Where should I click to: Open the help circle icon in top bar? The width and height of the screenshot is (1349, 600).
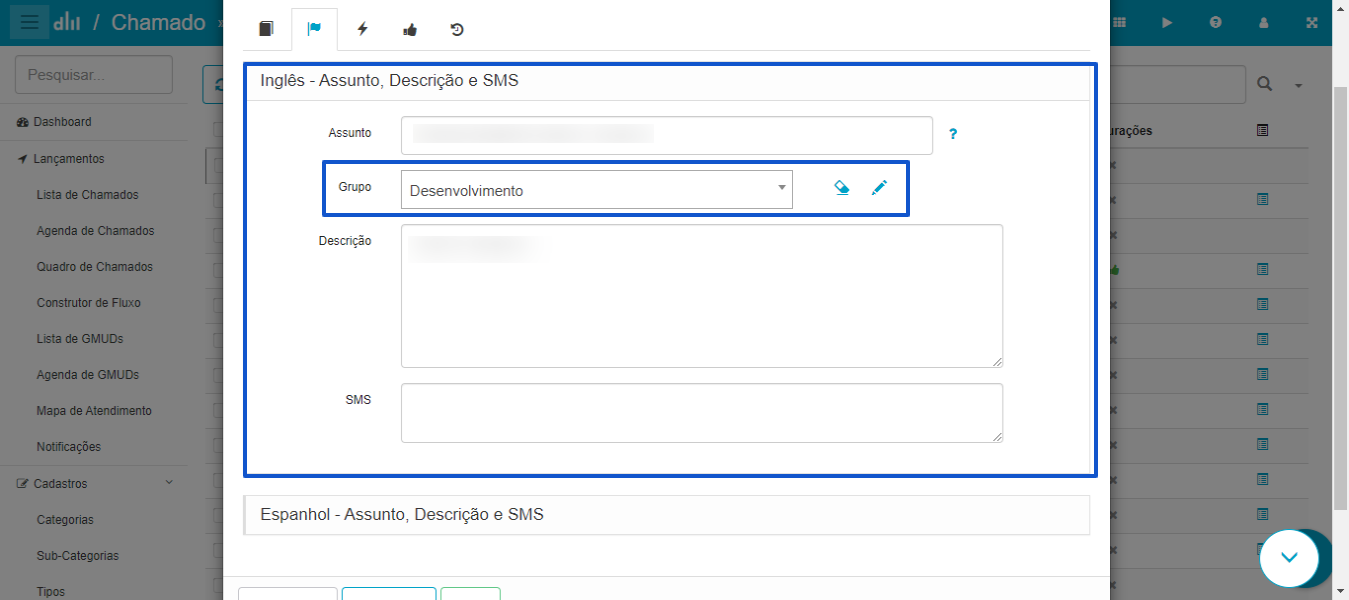1215,22
